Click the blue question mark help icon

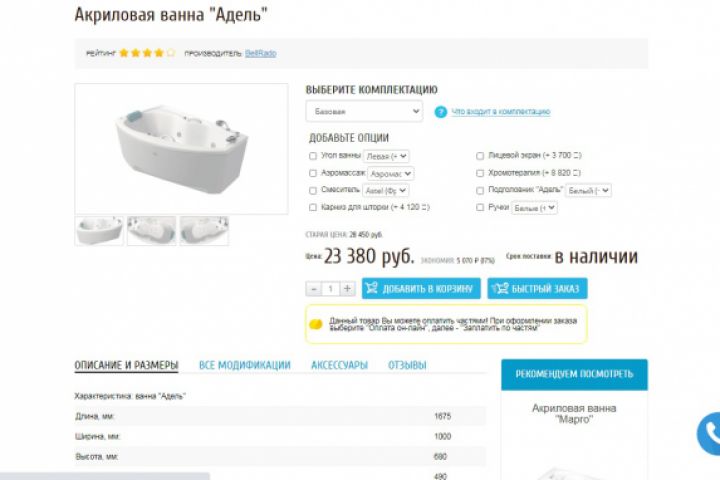point(440,112)
